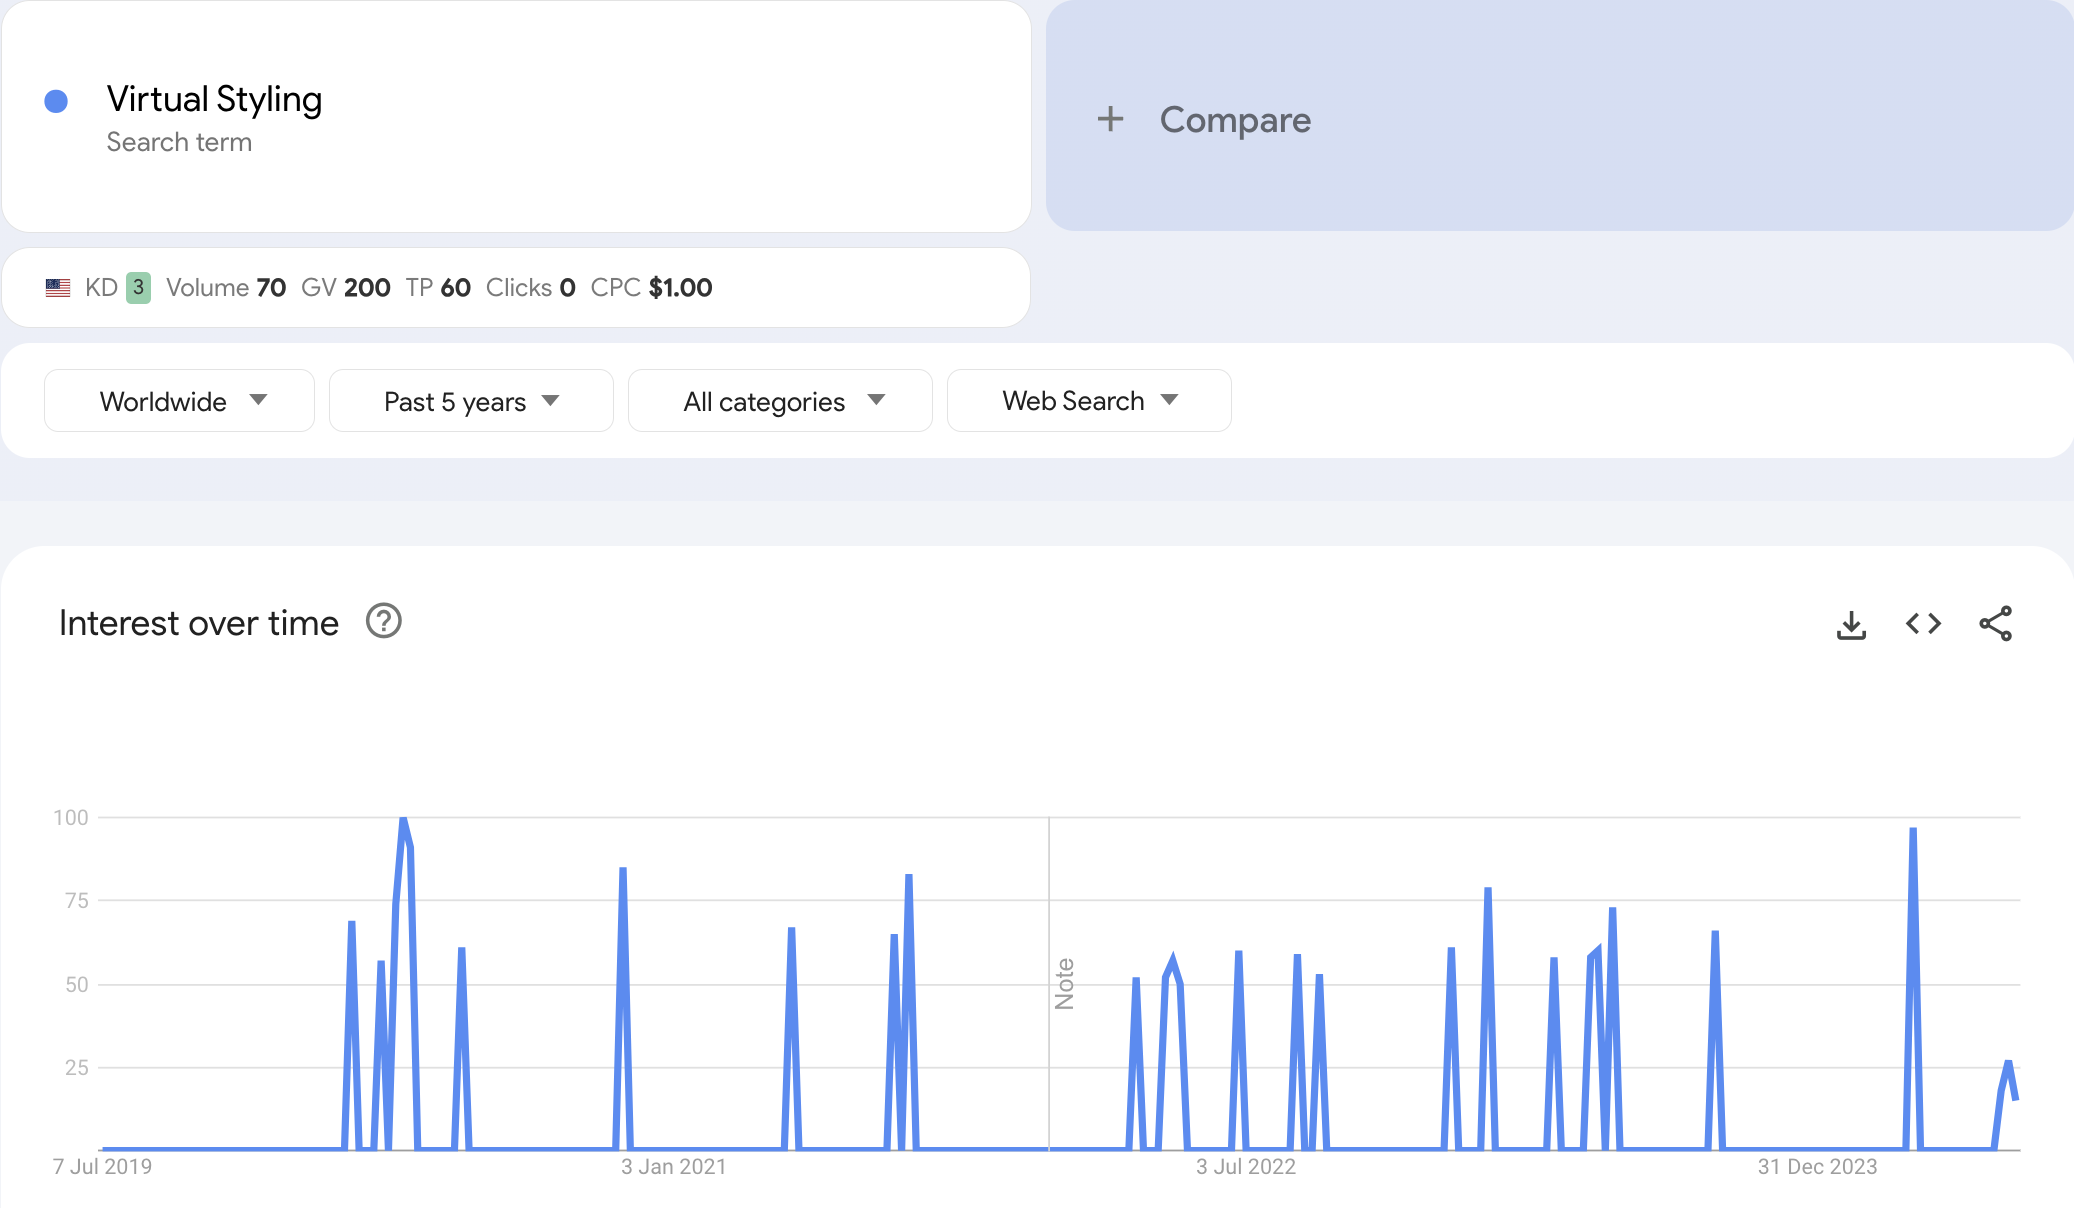Image resolution: width=2074 pixels, height=1208 pixels.
Task: Click the Volume 70 metric
Action: pyautogui.click(x=226, y=288)
